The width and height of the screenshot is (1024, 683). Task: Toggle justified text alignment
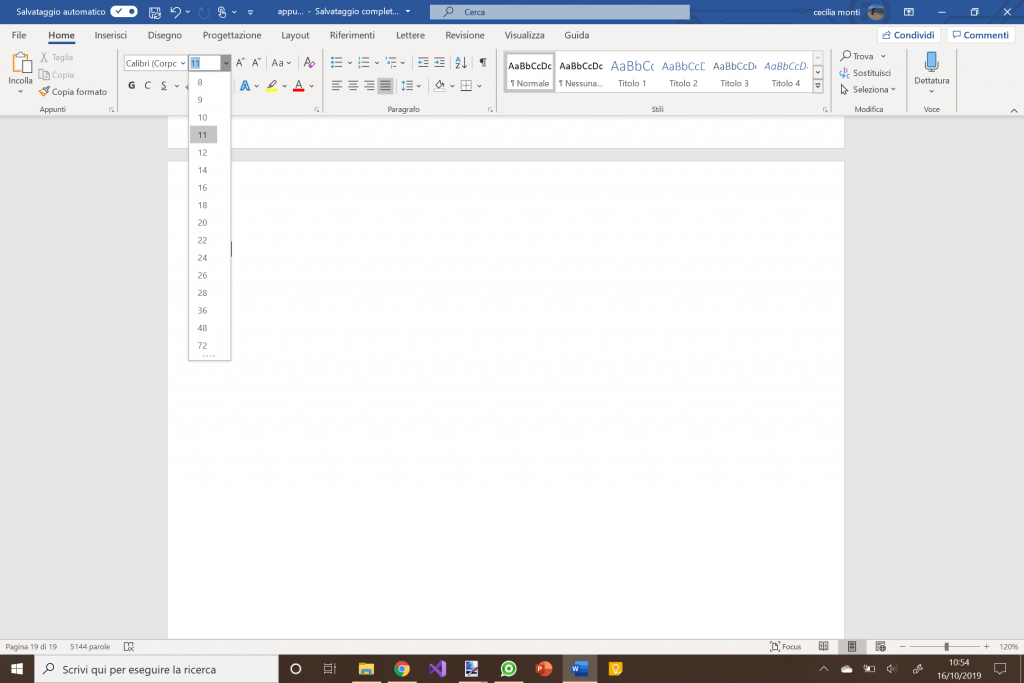click(385, 86)
